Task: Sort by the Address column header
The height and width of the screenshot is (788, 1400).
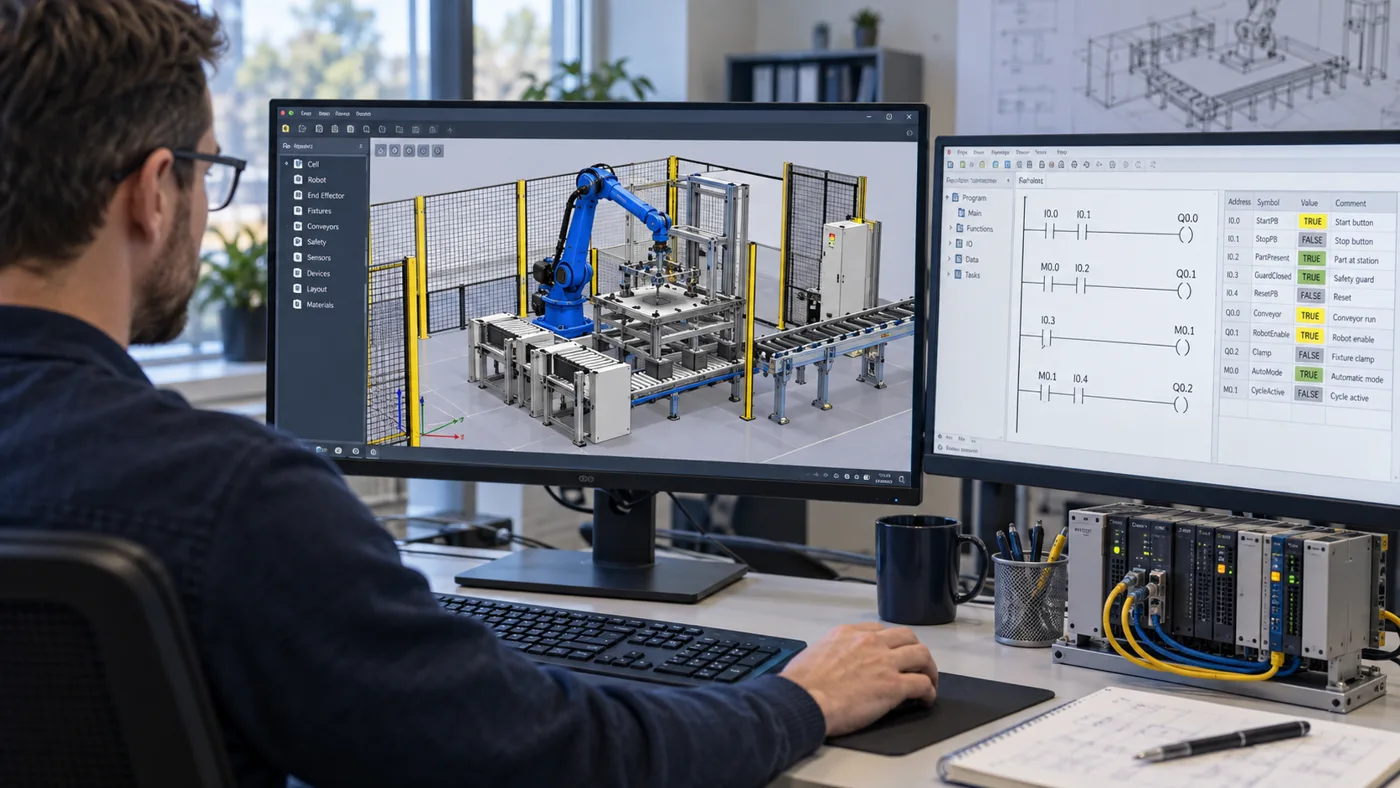Action: pos(1240,202)
